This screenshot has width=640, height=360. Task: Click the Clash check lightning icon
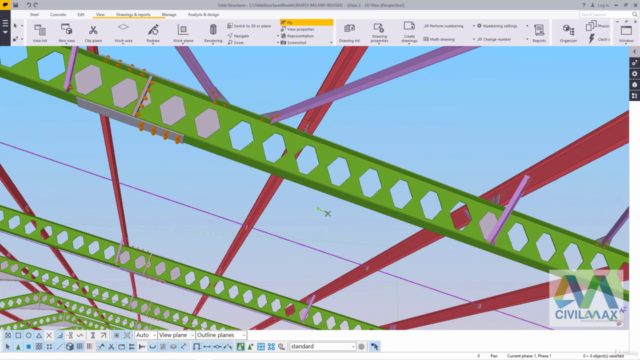[x=591, y=39]
